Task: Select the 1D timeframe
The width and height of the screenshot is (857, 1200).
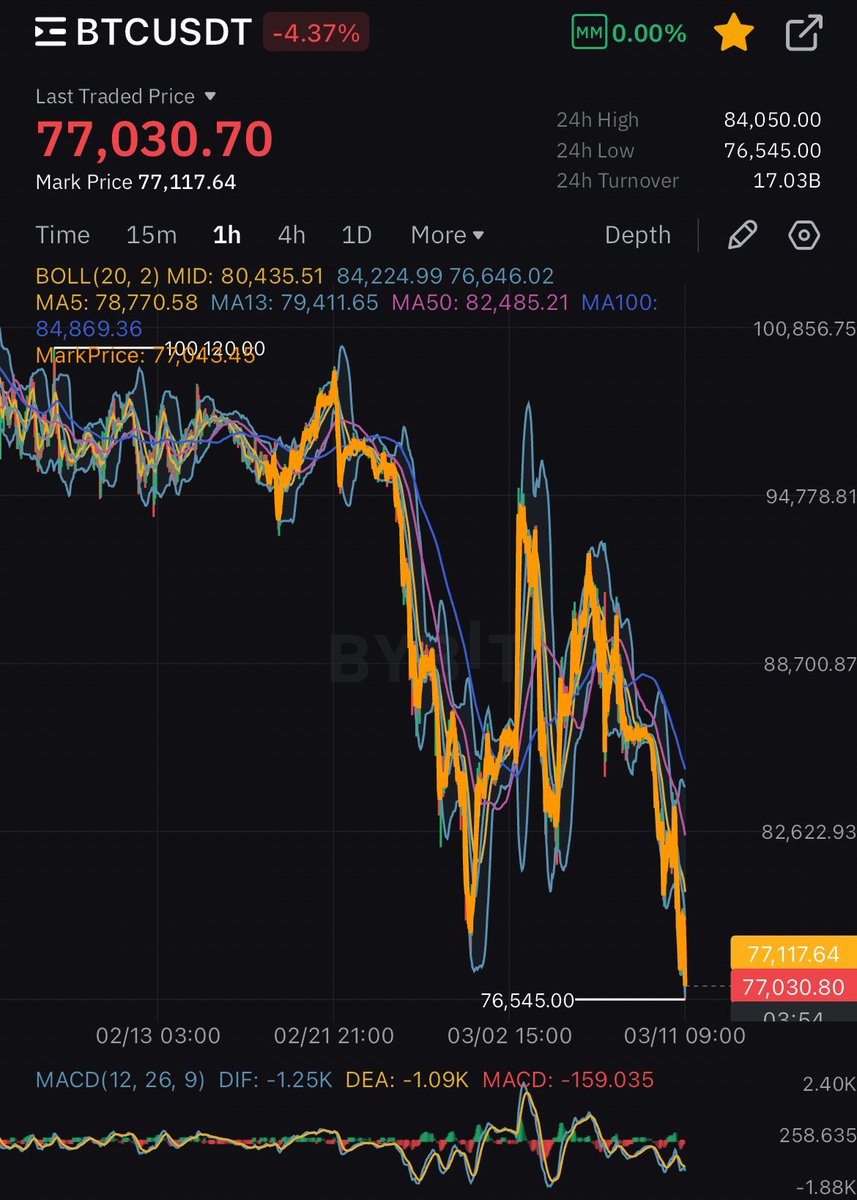Action: (357, 235)
